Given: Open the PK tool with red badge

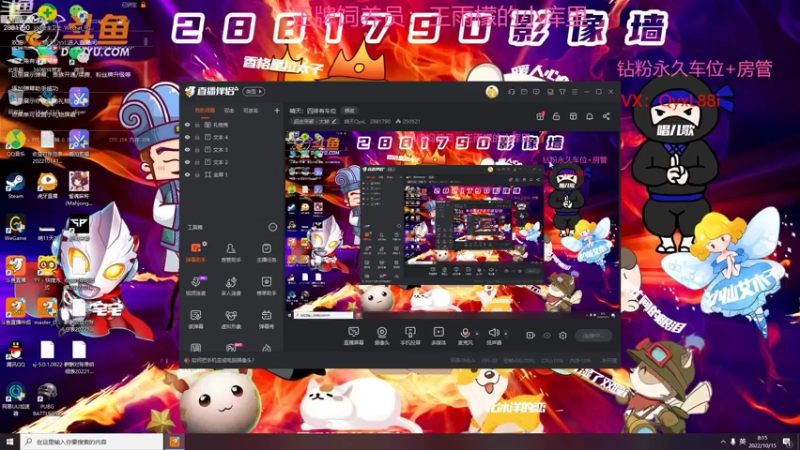Looking at the screenshot, I should 232,348.
